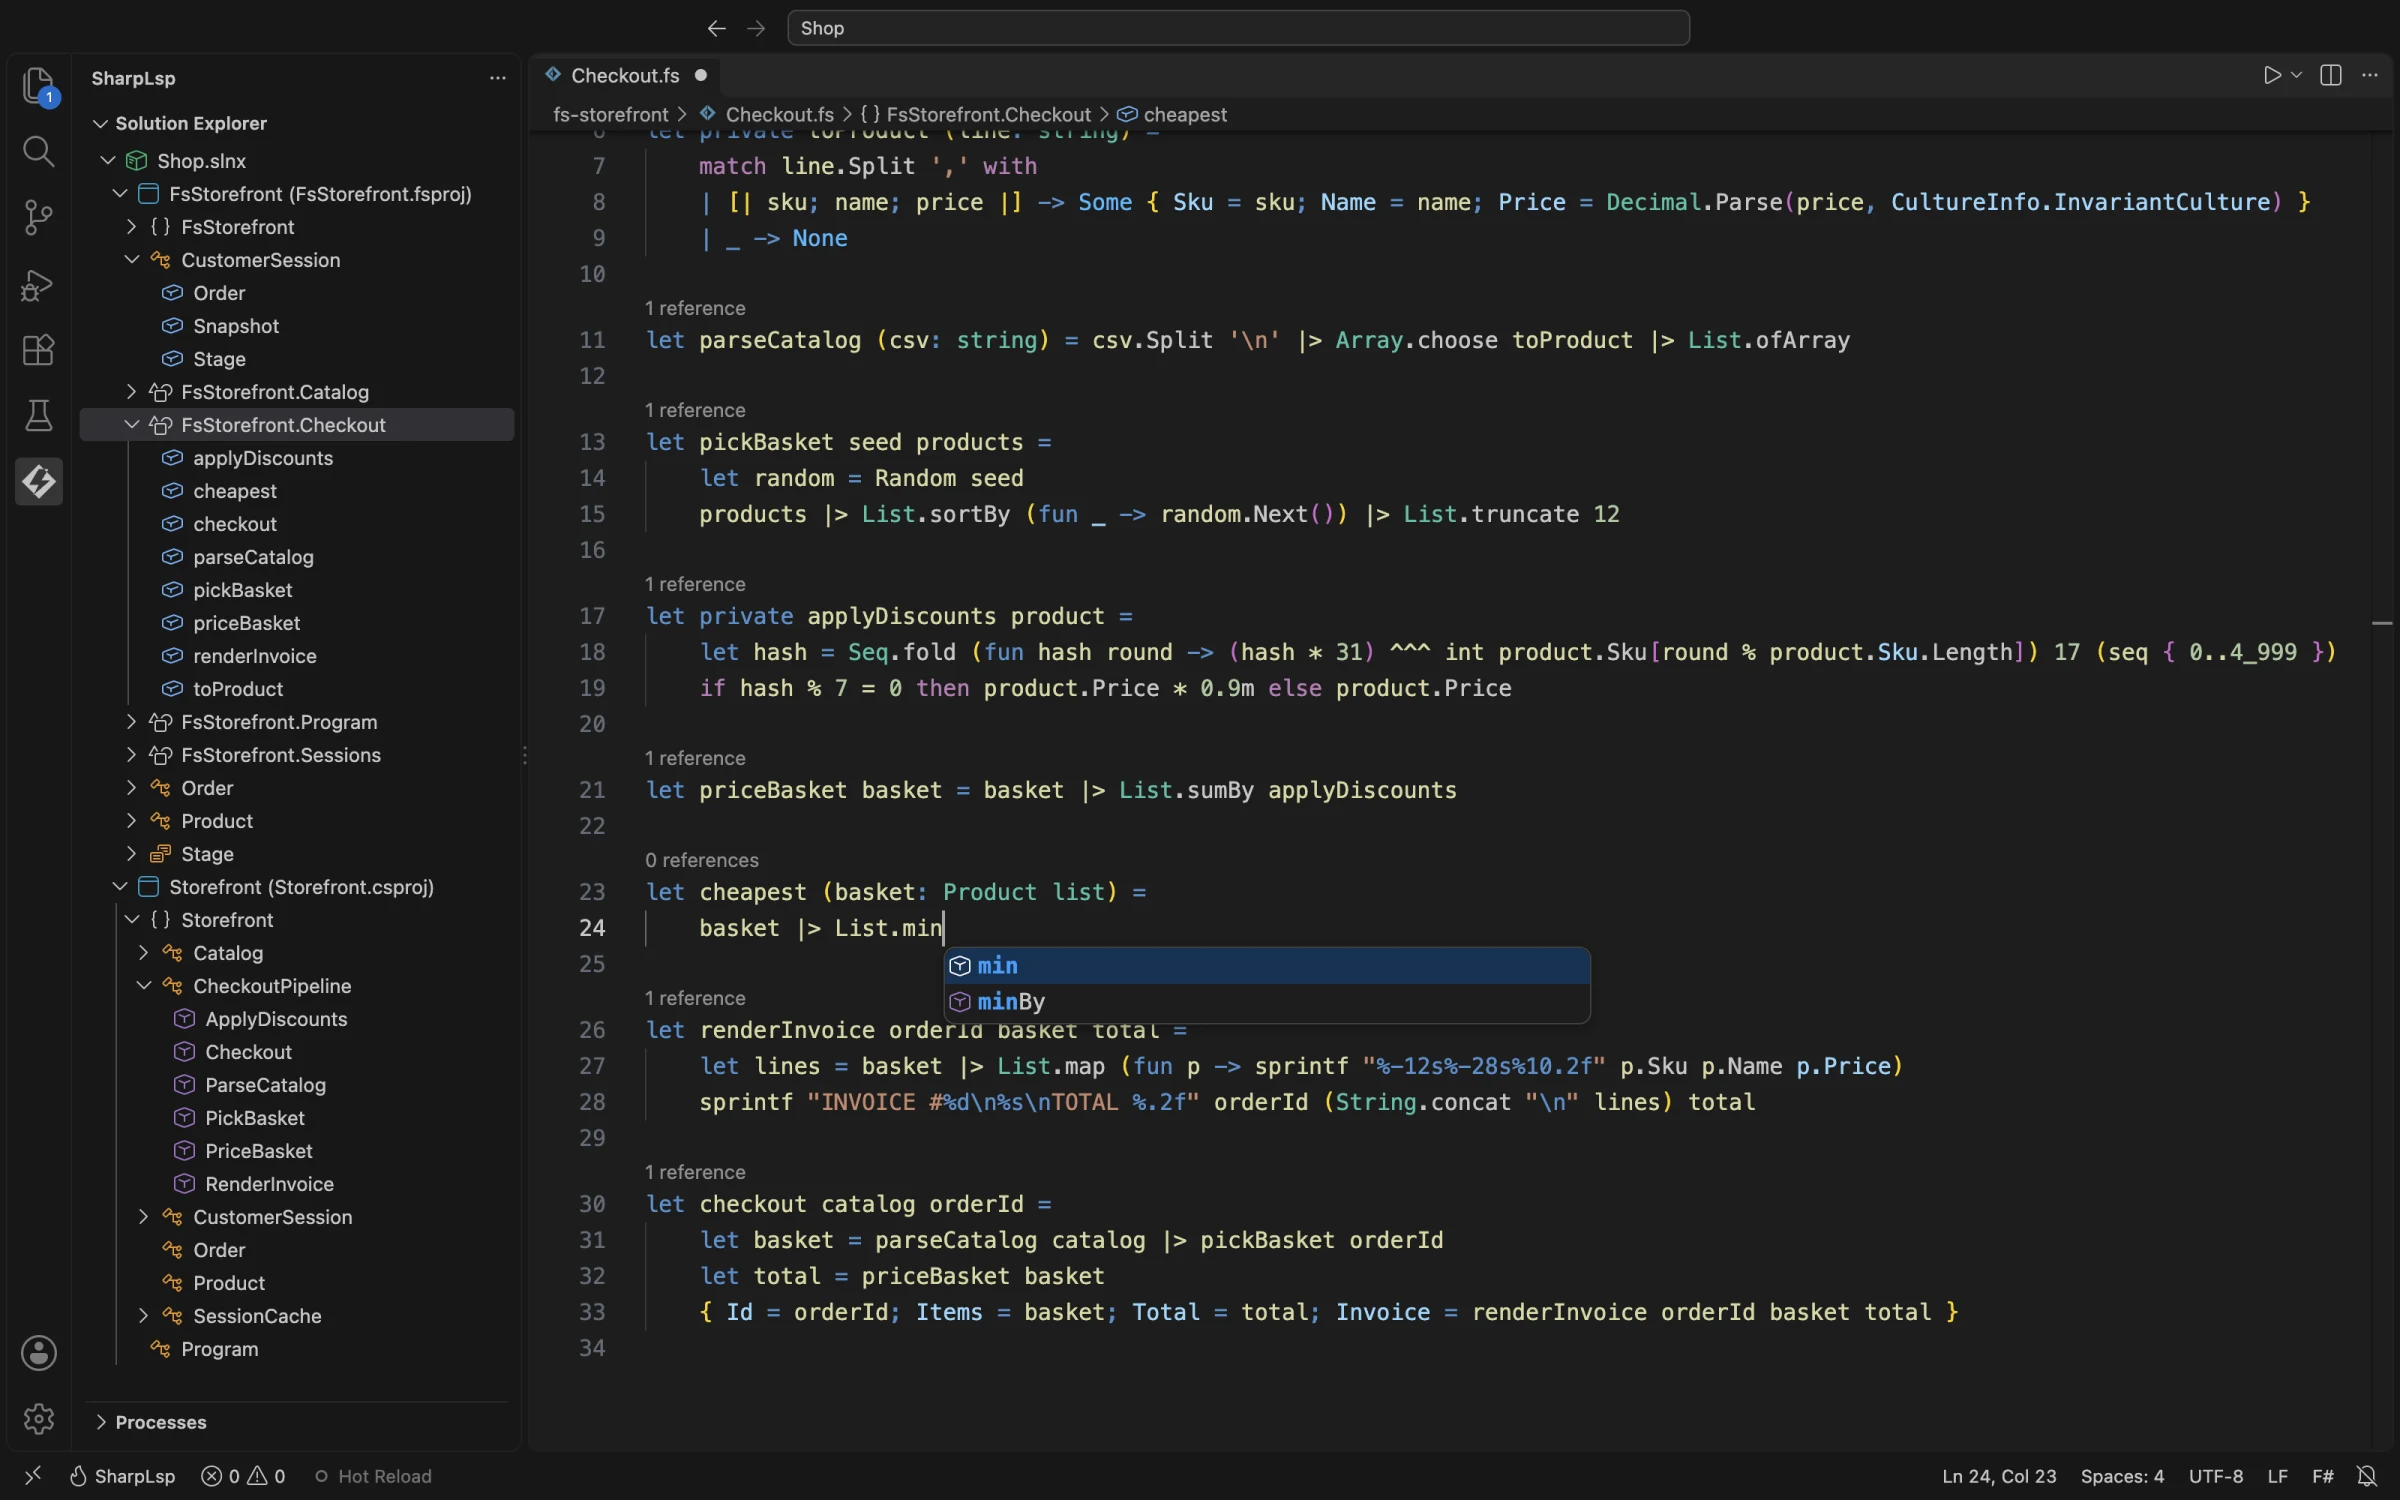2400x1500 pixels.
Task: Expand the SessionCache class node
Action: tap(144, 1316)
